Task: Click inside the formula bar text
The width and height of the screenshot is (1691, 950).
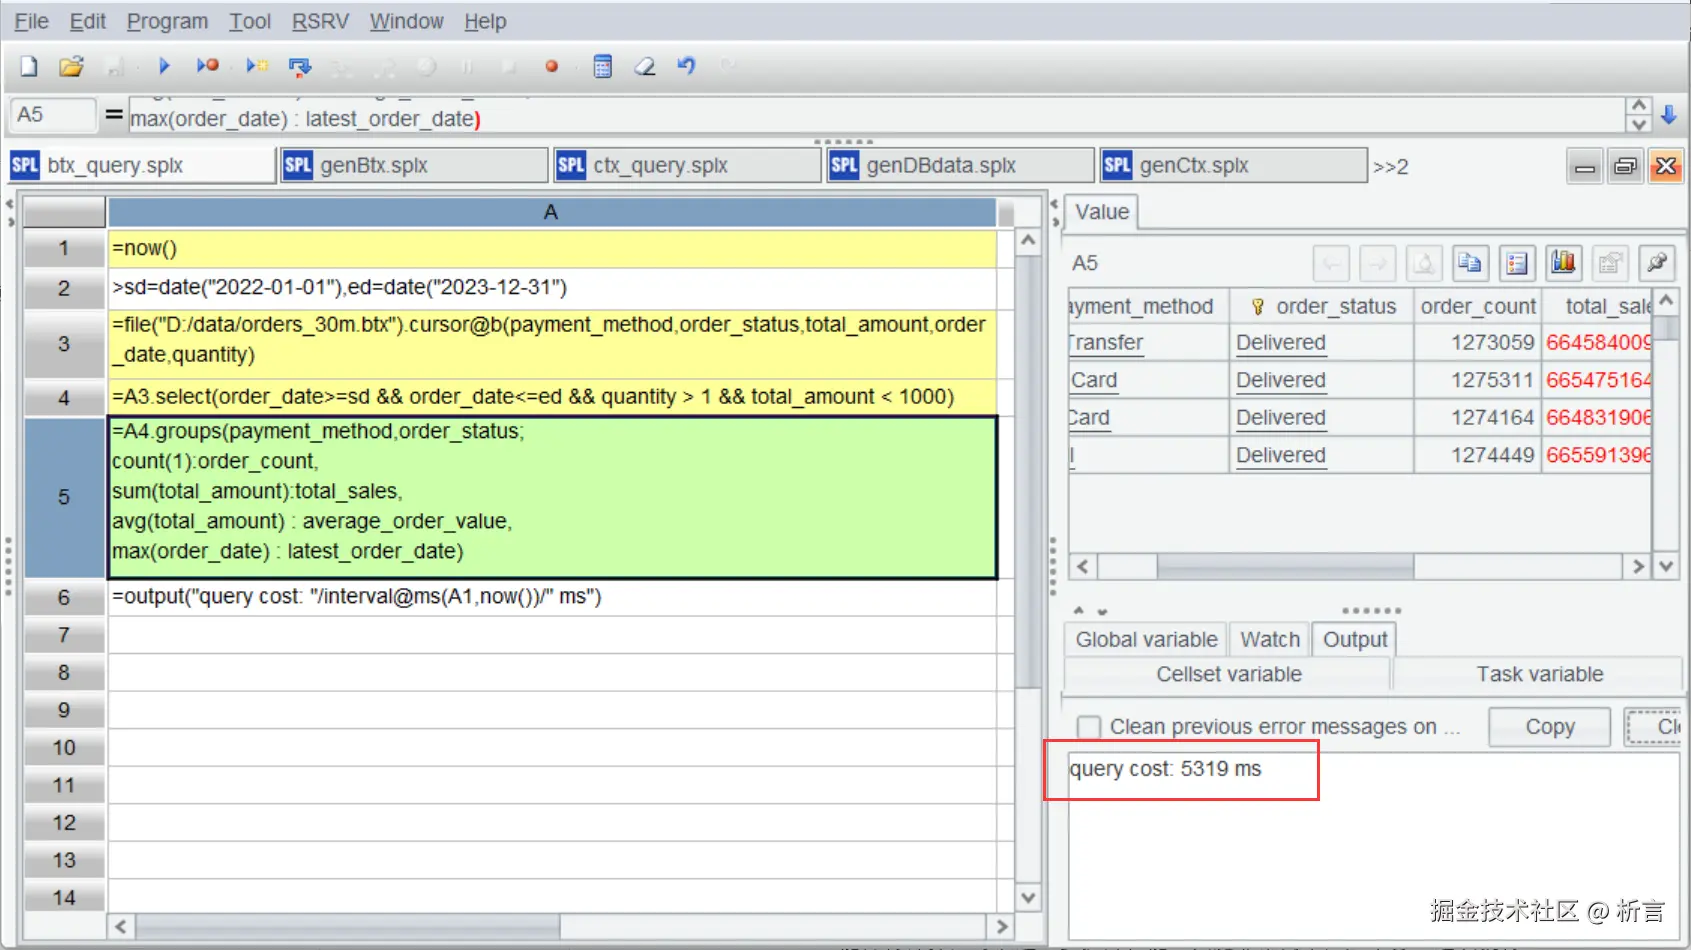Action: tap(875, 116)
